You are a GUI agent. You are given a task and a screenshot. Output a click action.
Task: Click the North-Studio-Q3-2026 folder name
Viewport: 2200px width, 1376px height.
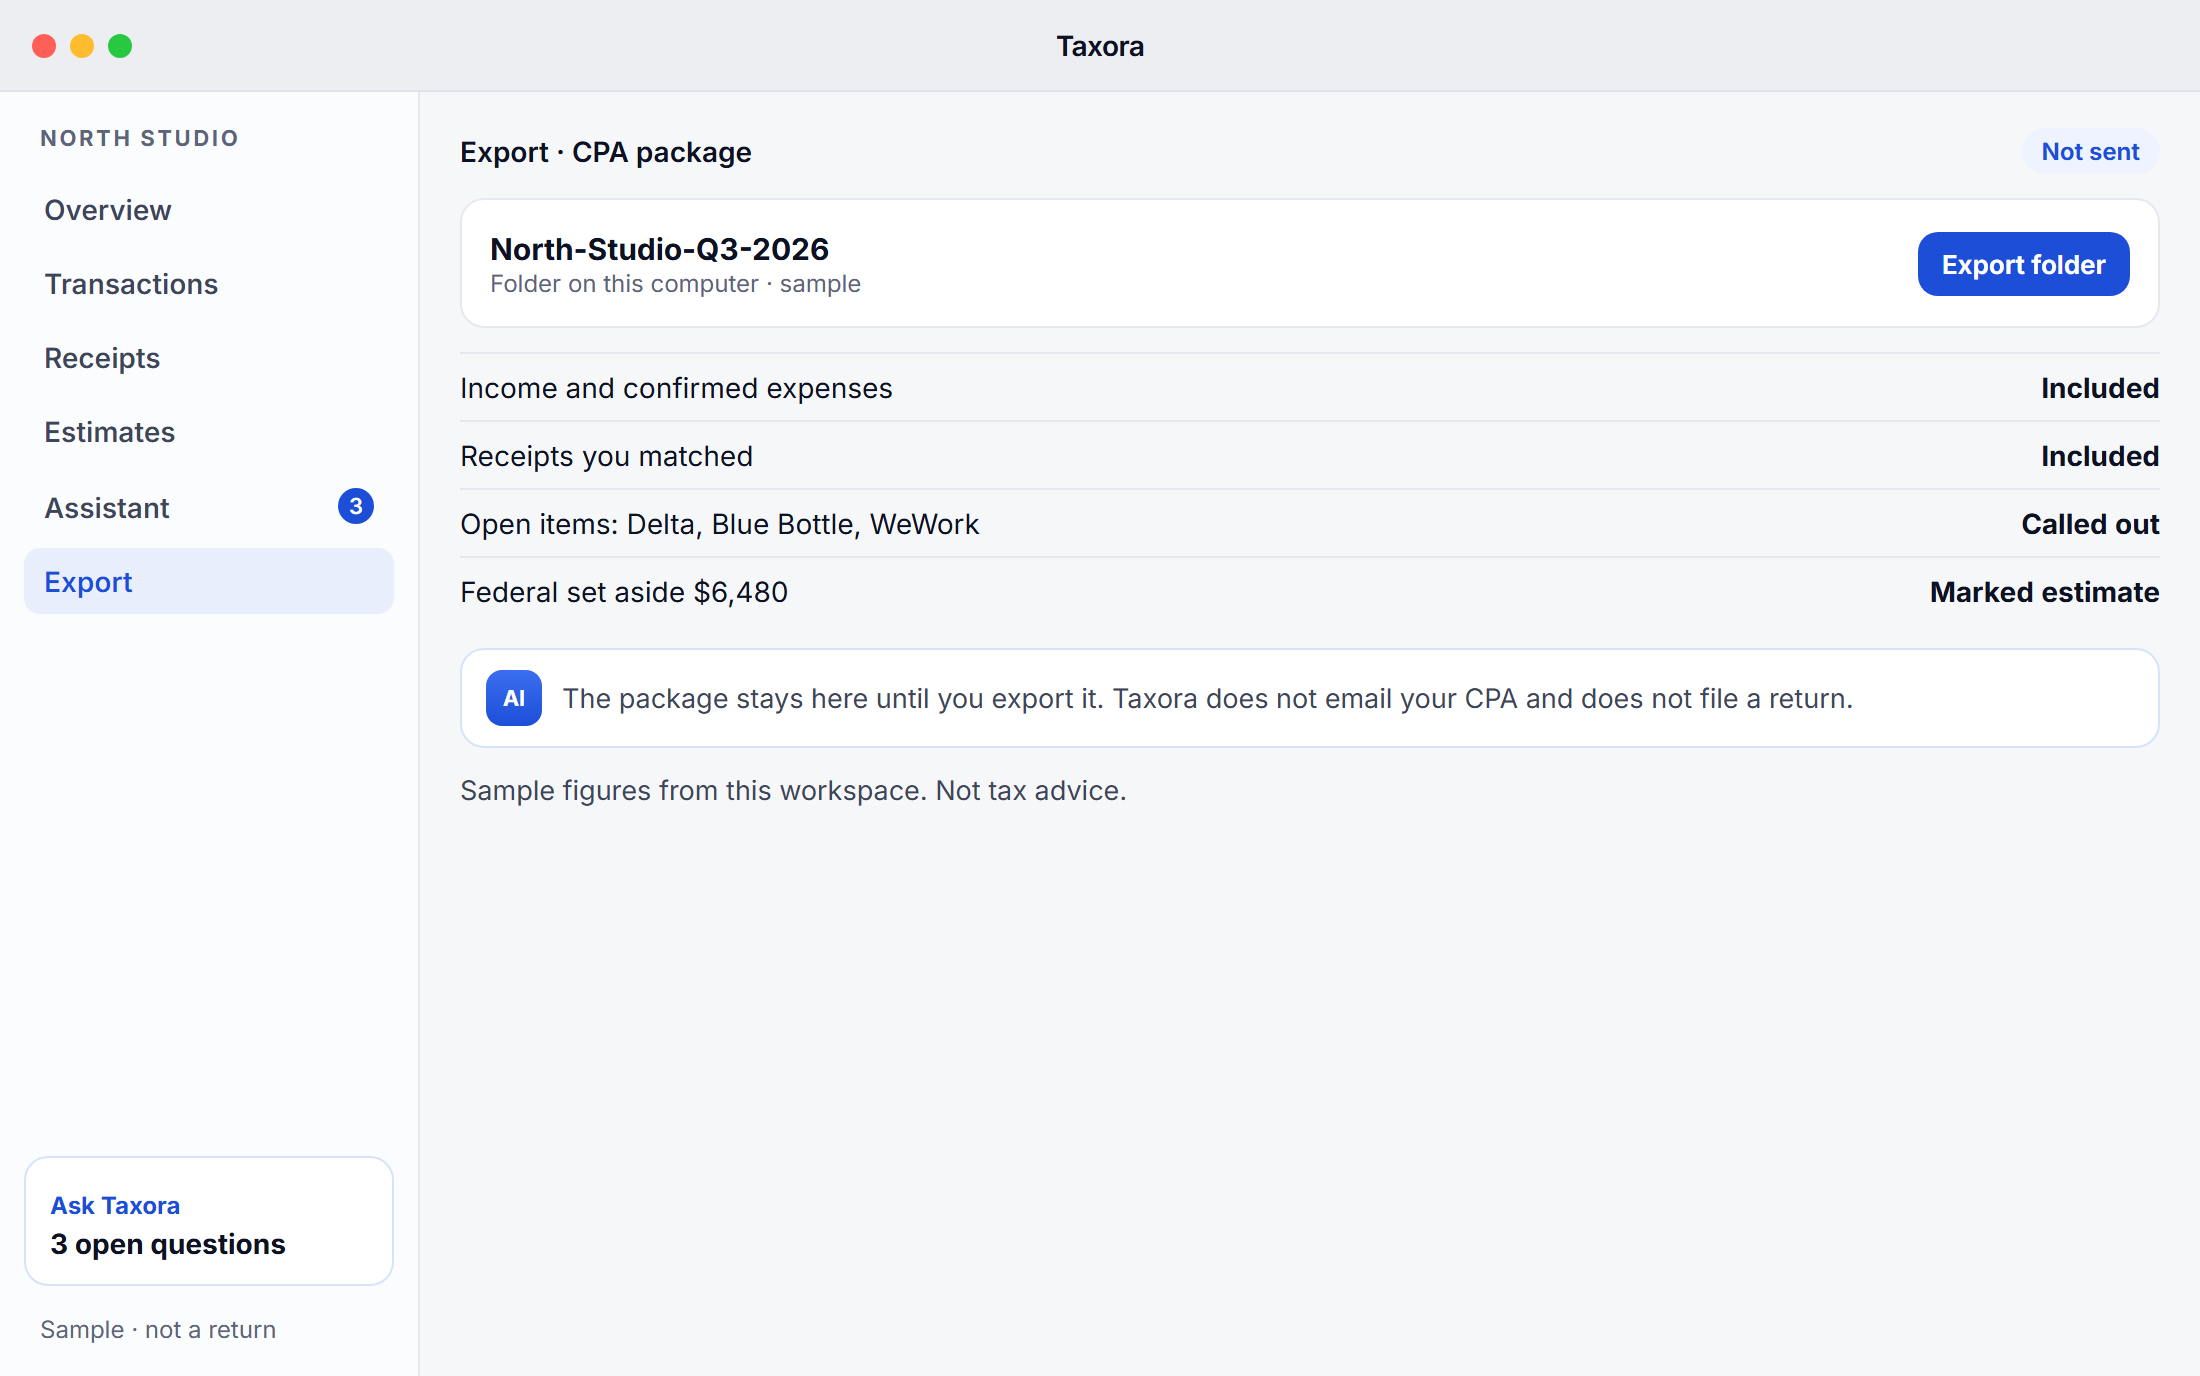coord(659,249)
